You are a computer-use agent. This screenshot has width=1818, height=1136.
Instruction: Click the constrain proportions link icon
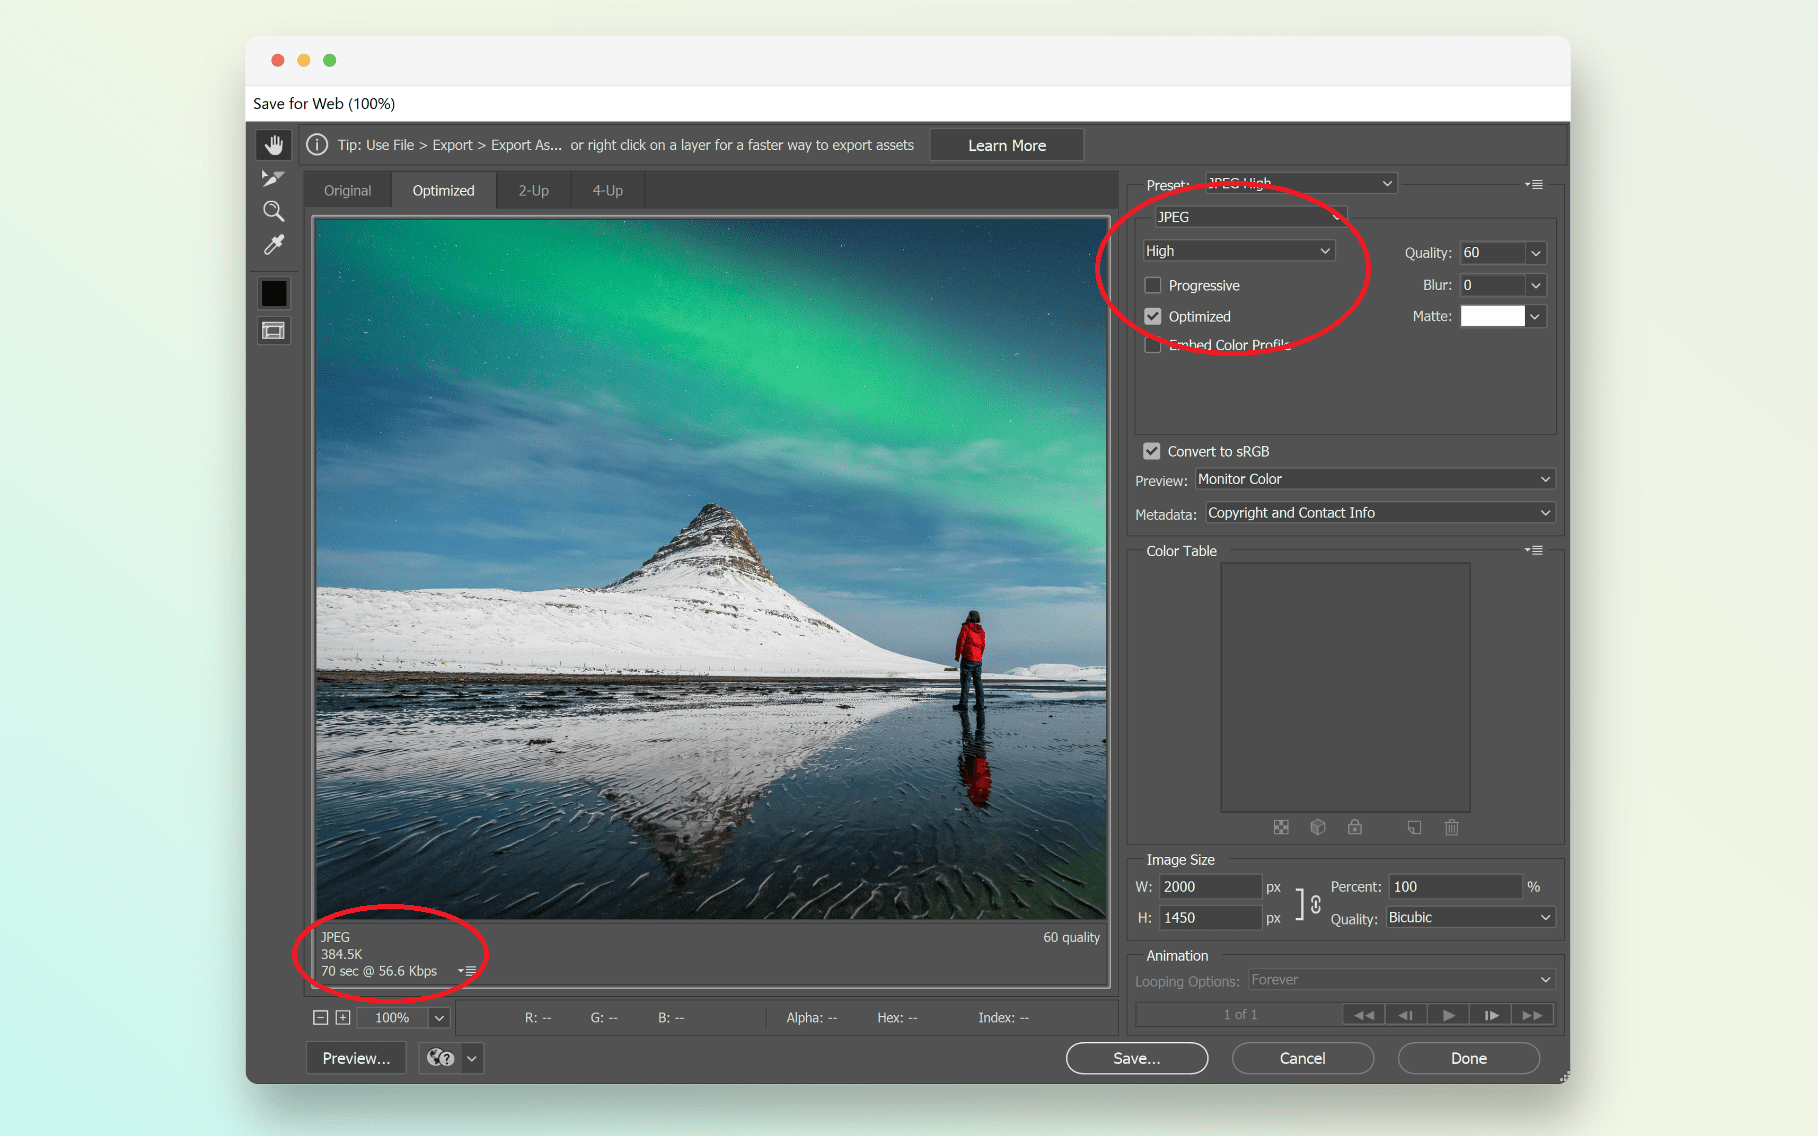(1315, 903)
